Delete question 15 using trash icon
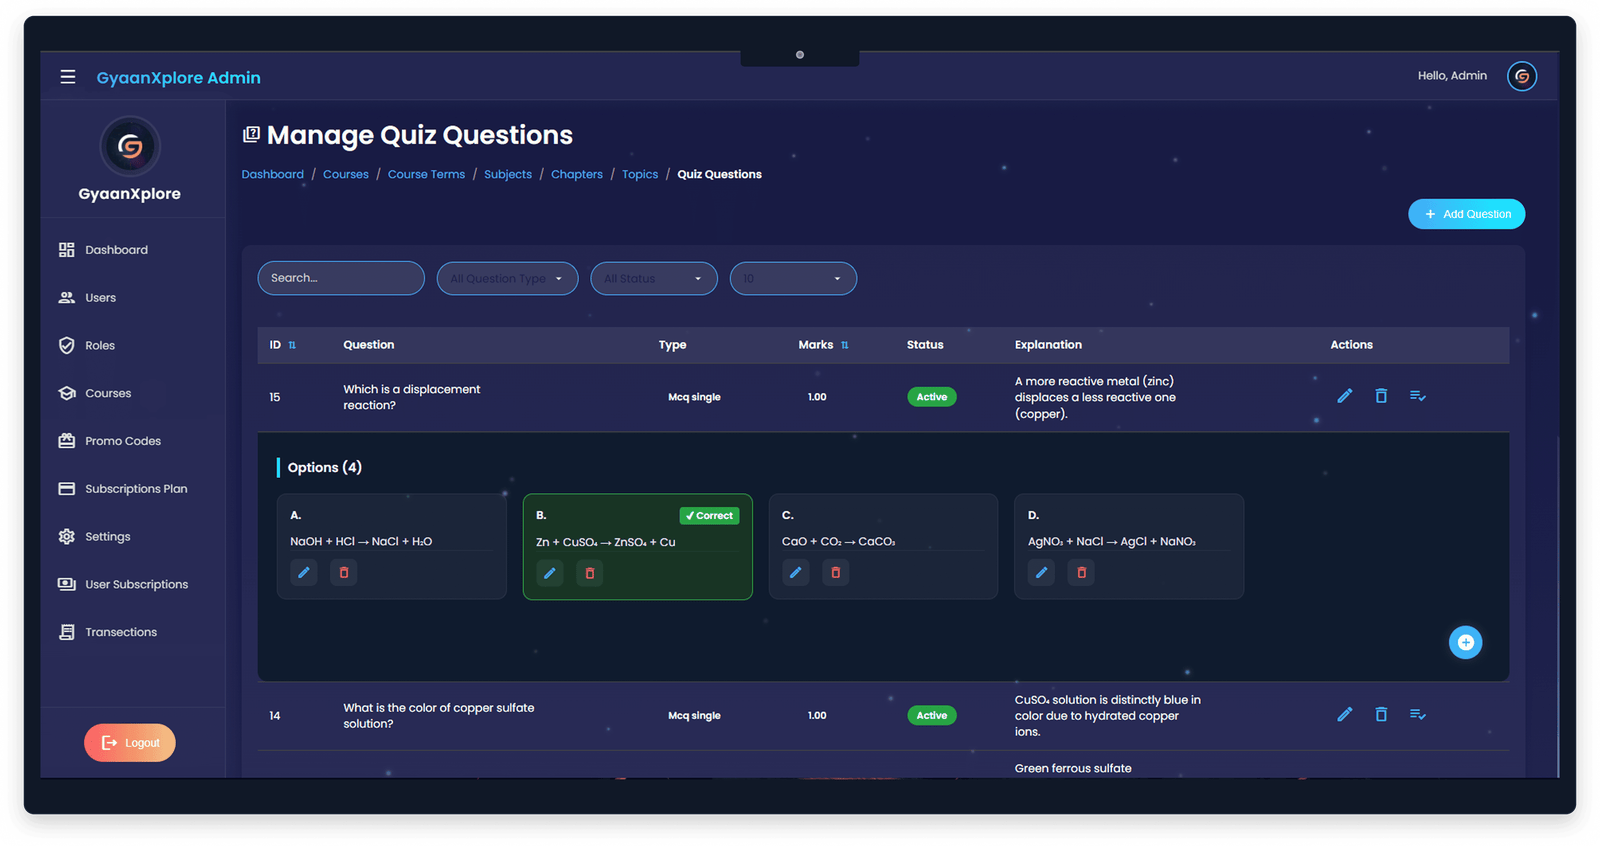Viewport: 1600px width, 846px height. point(1381,396)
